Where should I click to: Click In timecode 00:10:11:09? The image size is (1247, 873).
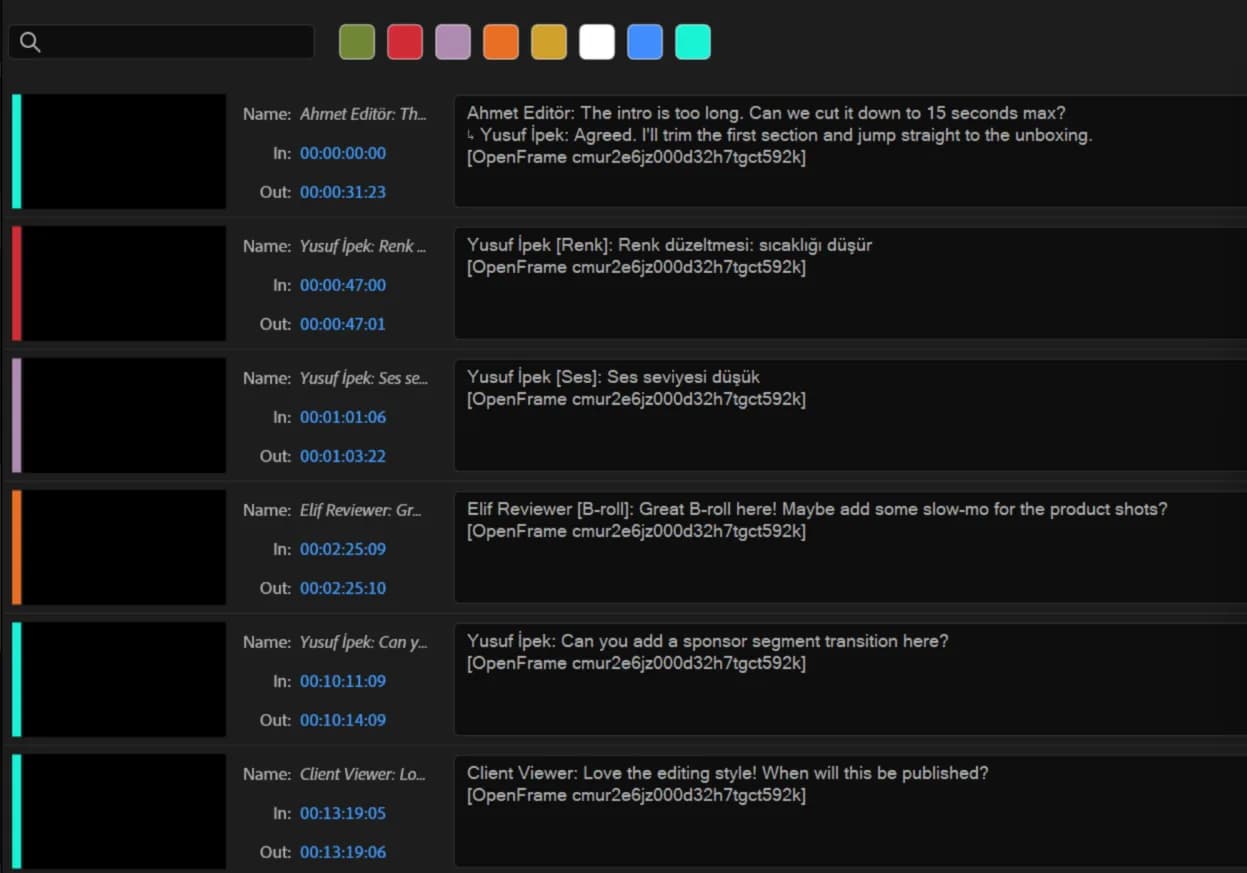pyautogui.click(x=343, y=681)
